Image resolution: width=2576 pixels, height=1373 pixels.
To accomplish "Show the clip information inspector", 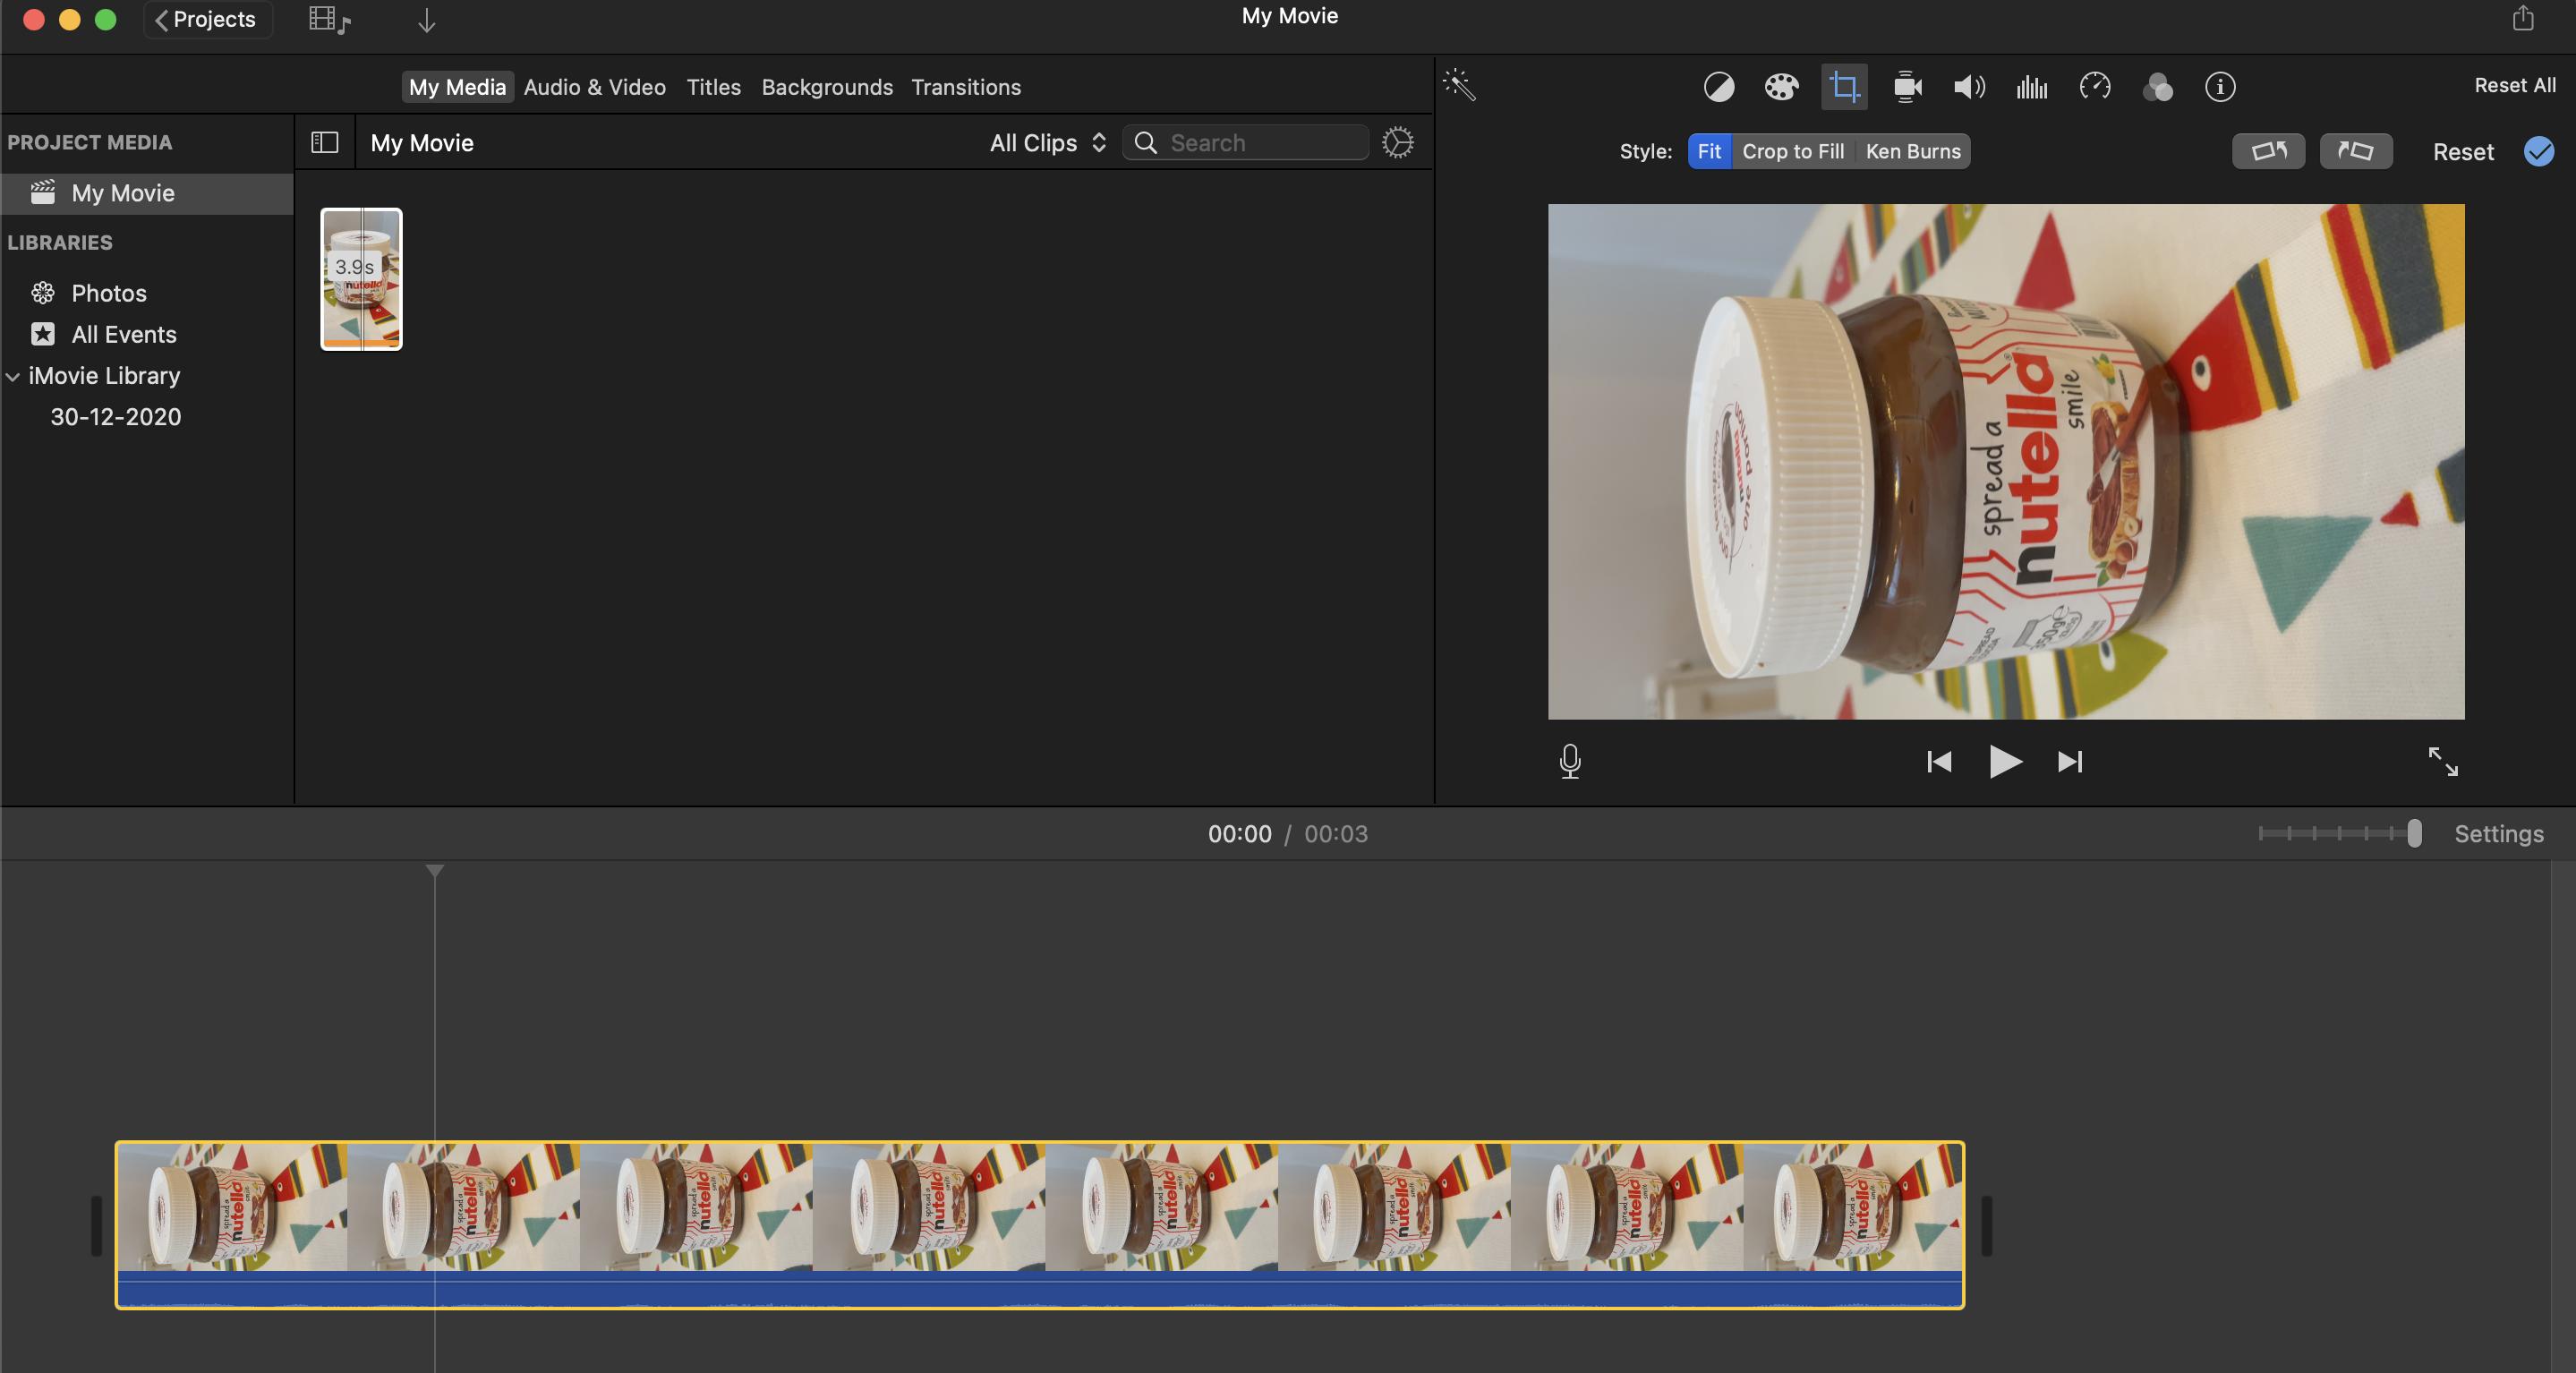I will pos(2220,87).
